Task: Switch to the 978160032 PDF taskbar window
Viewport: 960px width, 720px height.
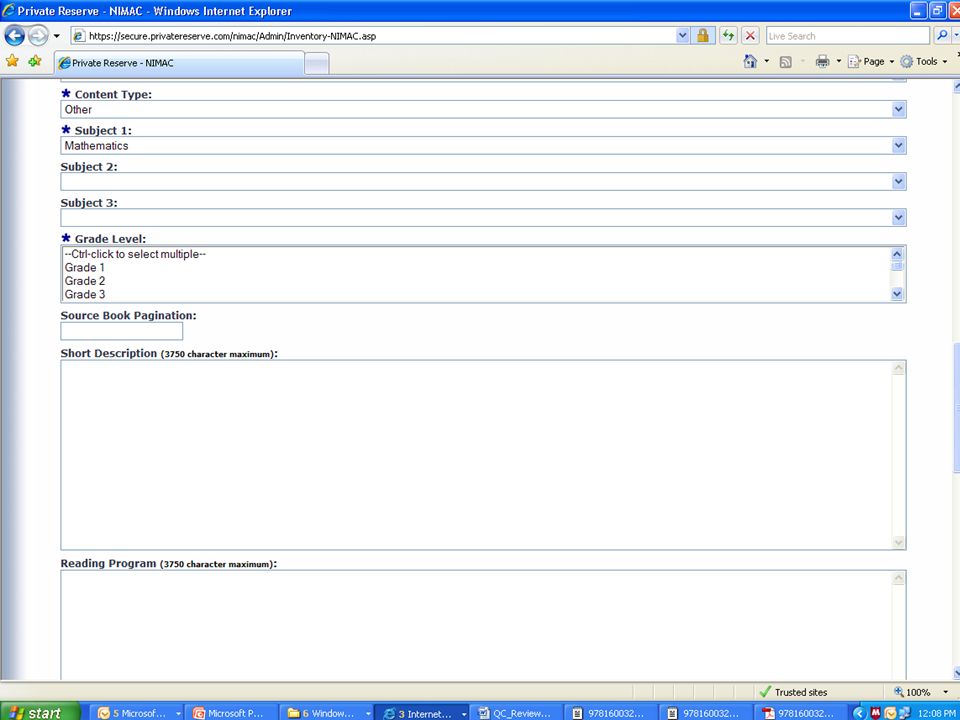Action: [x=800, y=713]
